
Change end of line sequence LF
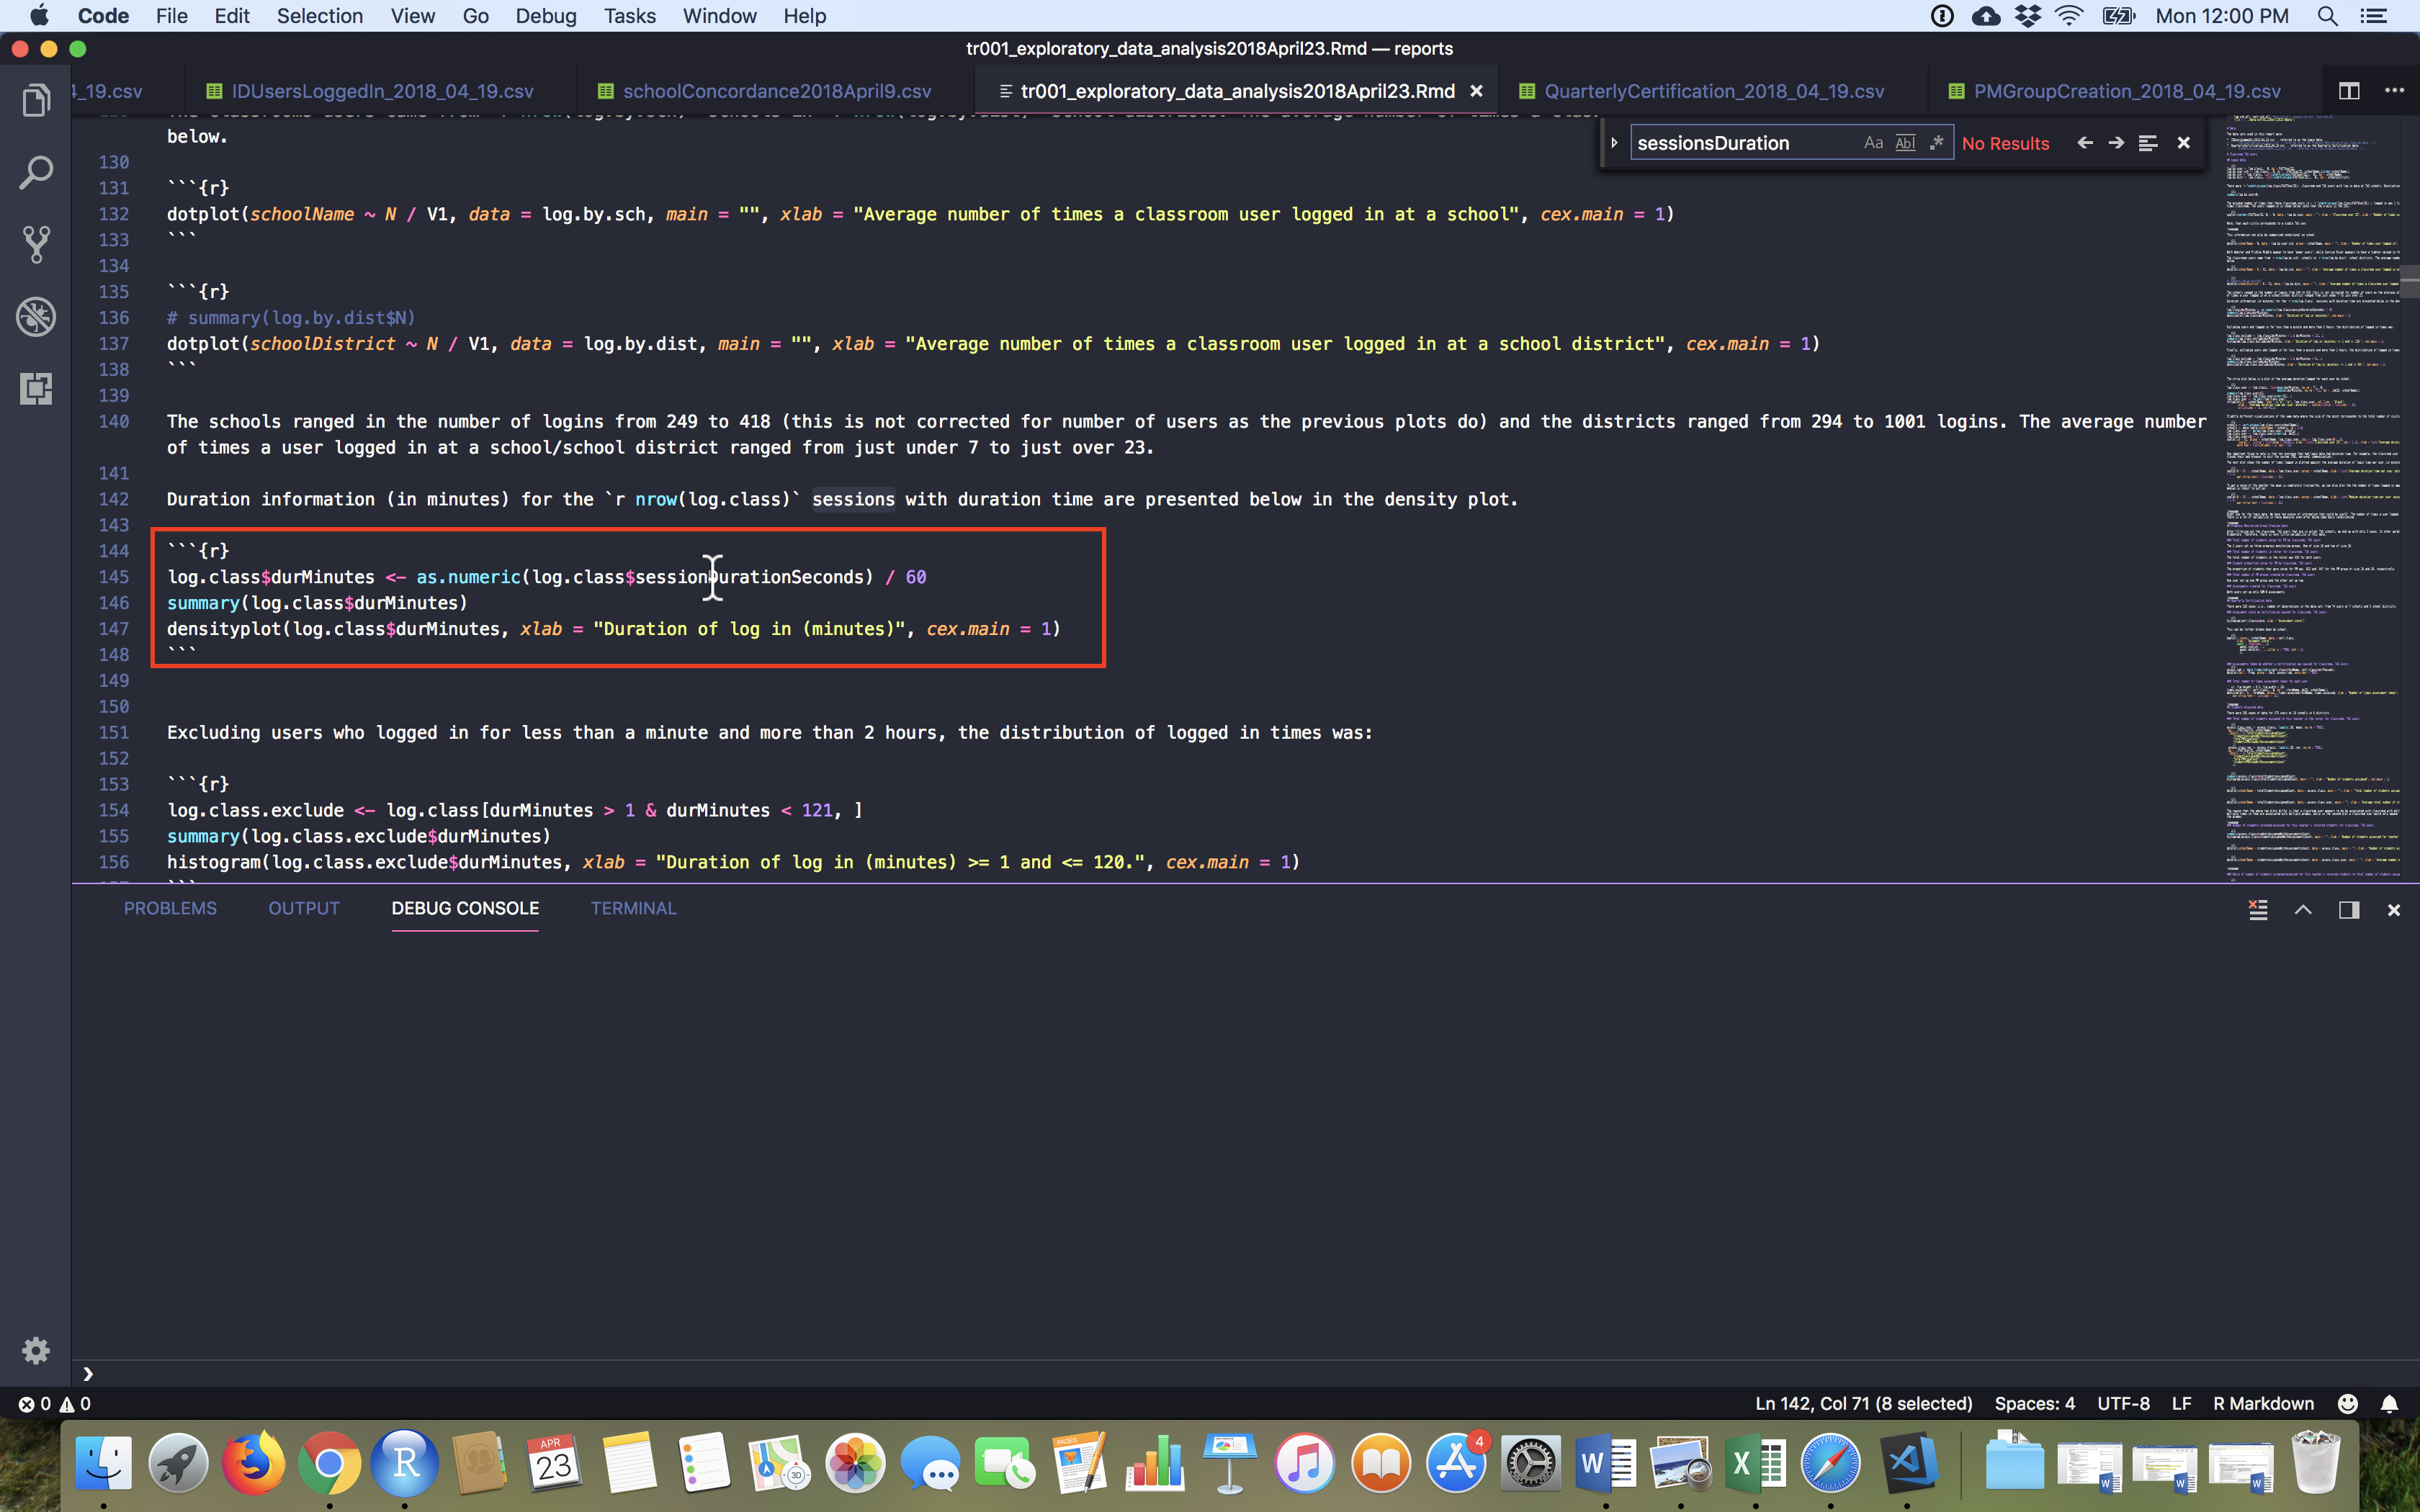[x=2181, y=1403]
